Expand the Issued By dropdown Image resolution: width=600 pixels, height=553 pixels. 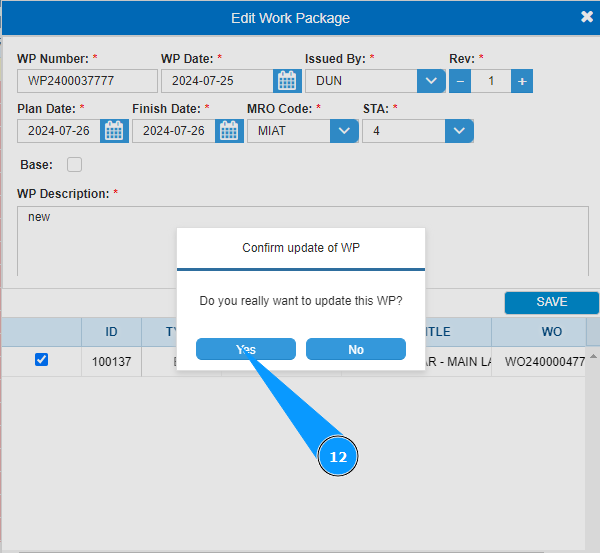pyautogui.click(x=431, y=81)
